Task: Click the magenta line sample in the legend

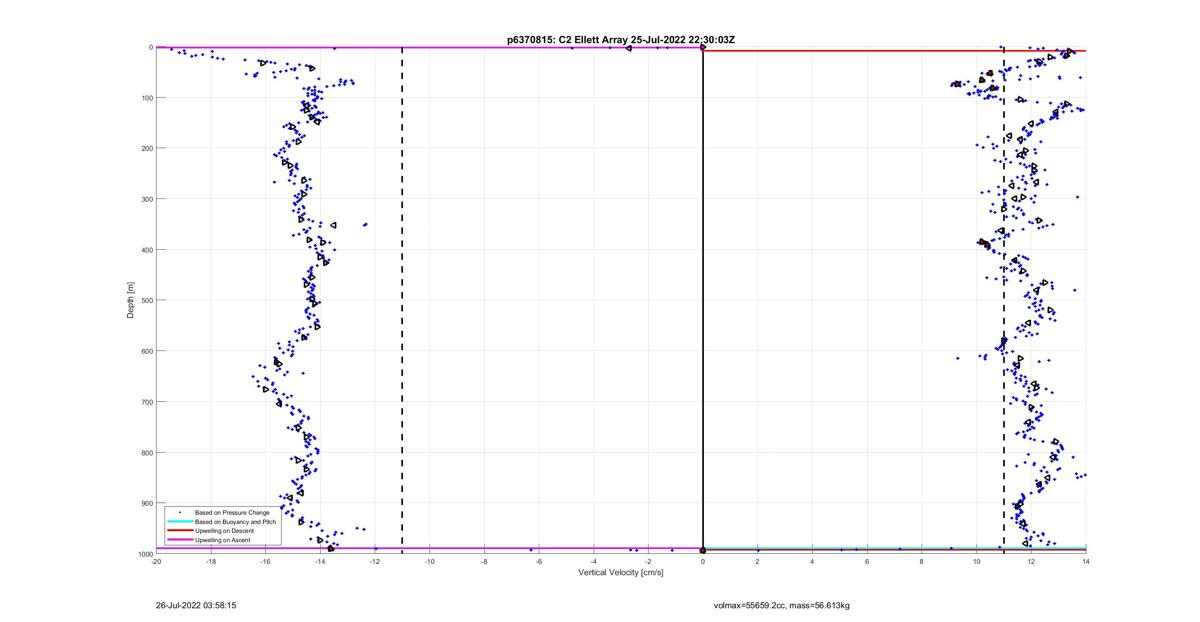Action: (x=179, y=539)
